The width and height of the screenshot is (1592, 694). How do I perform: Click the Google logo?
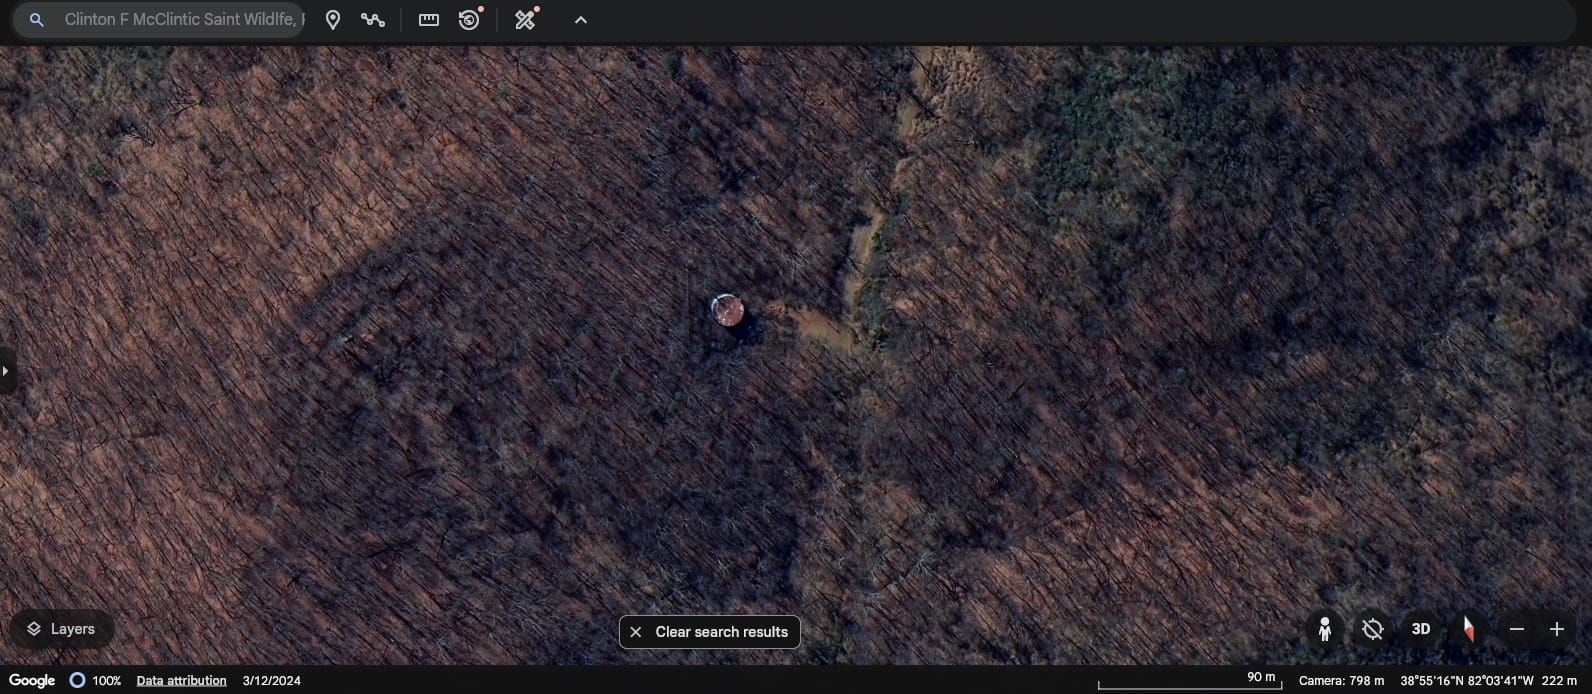(32, 680)
